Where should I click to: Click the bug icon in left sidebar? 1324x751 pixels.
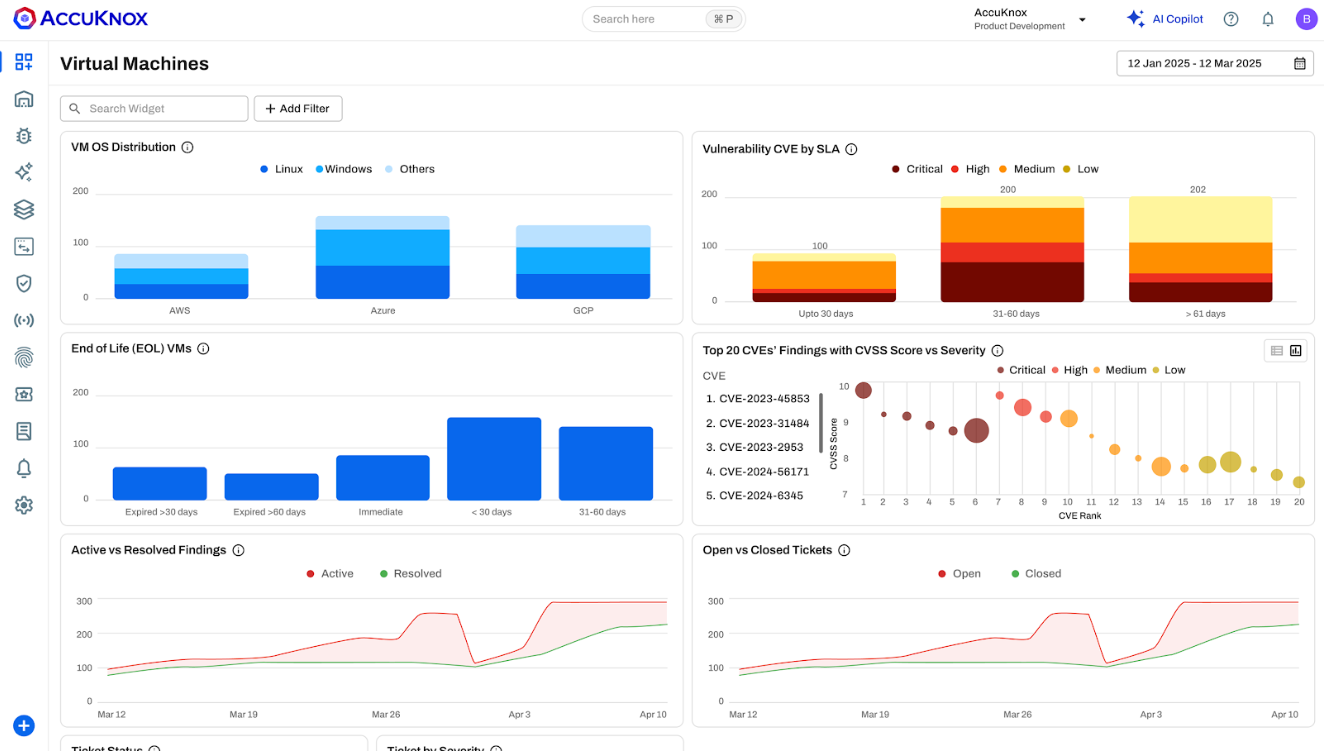tap(24, 136)
